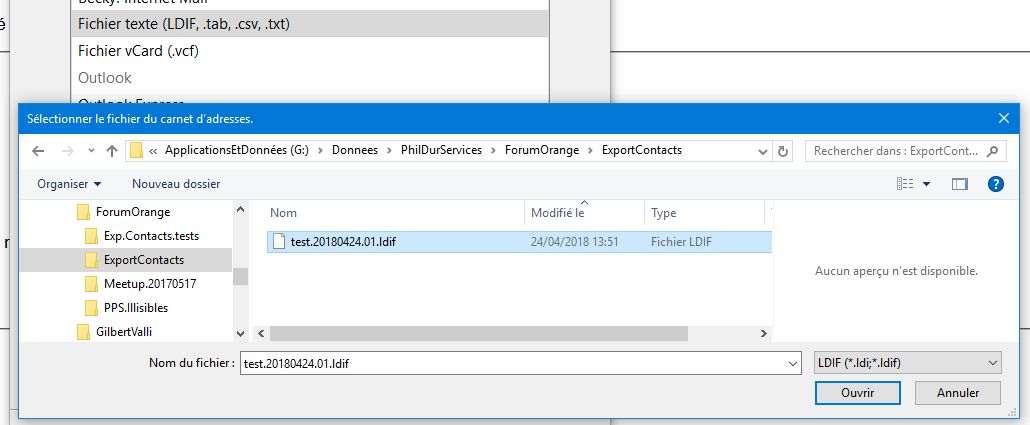Toggle the preview pane icon

click(960, 184)
